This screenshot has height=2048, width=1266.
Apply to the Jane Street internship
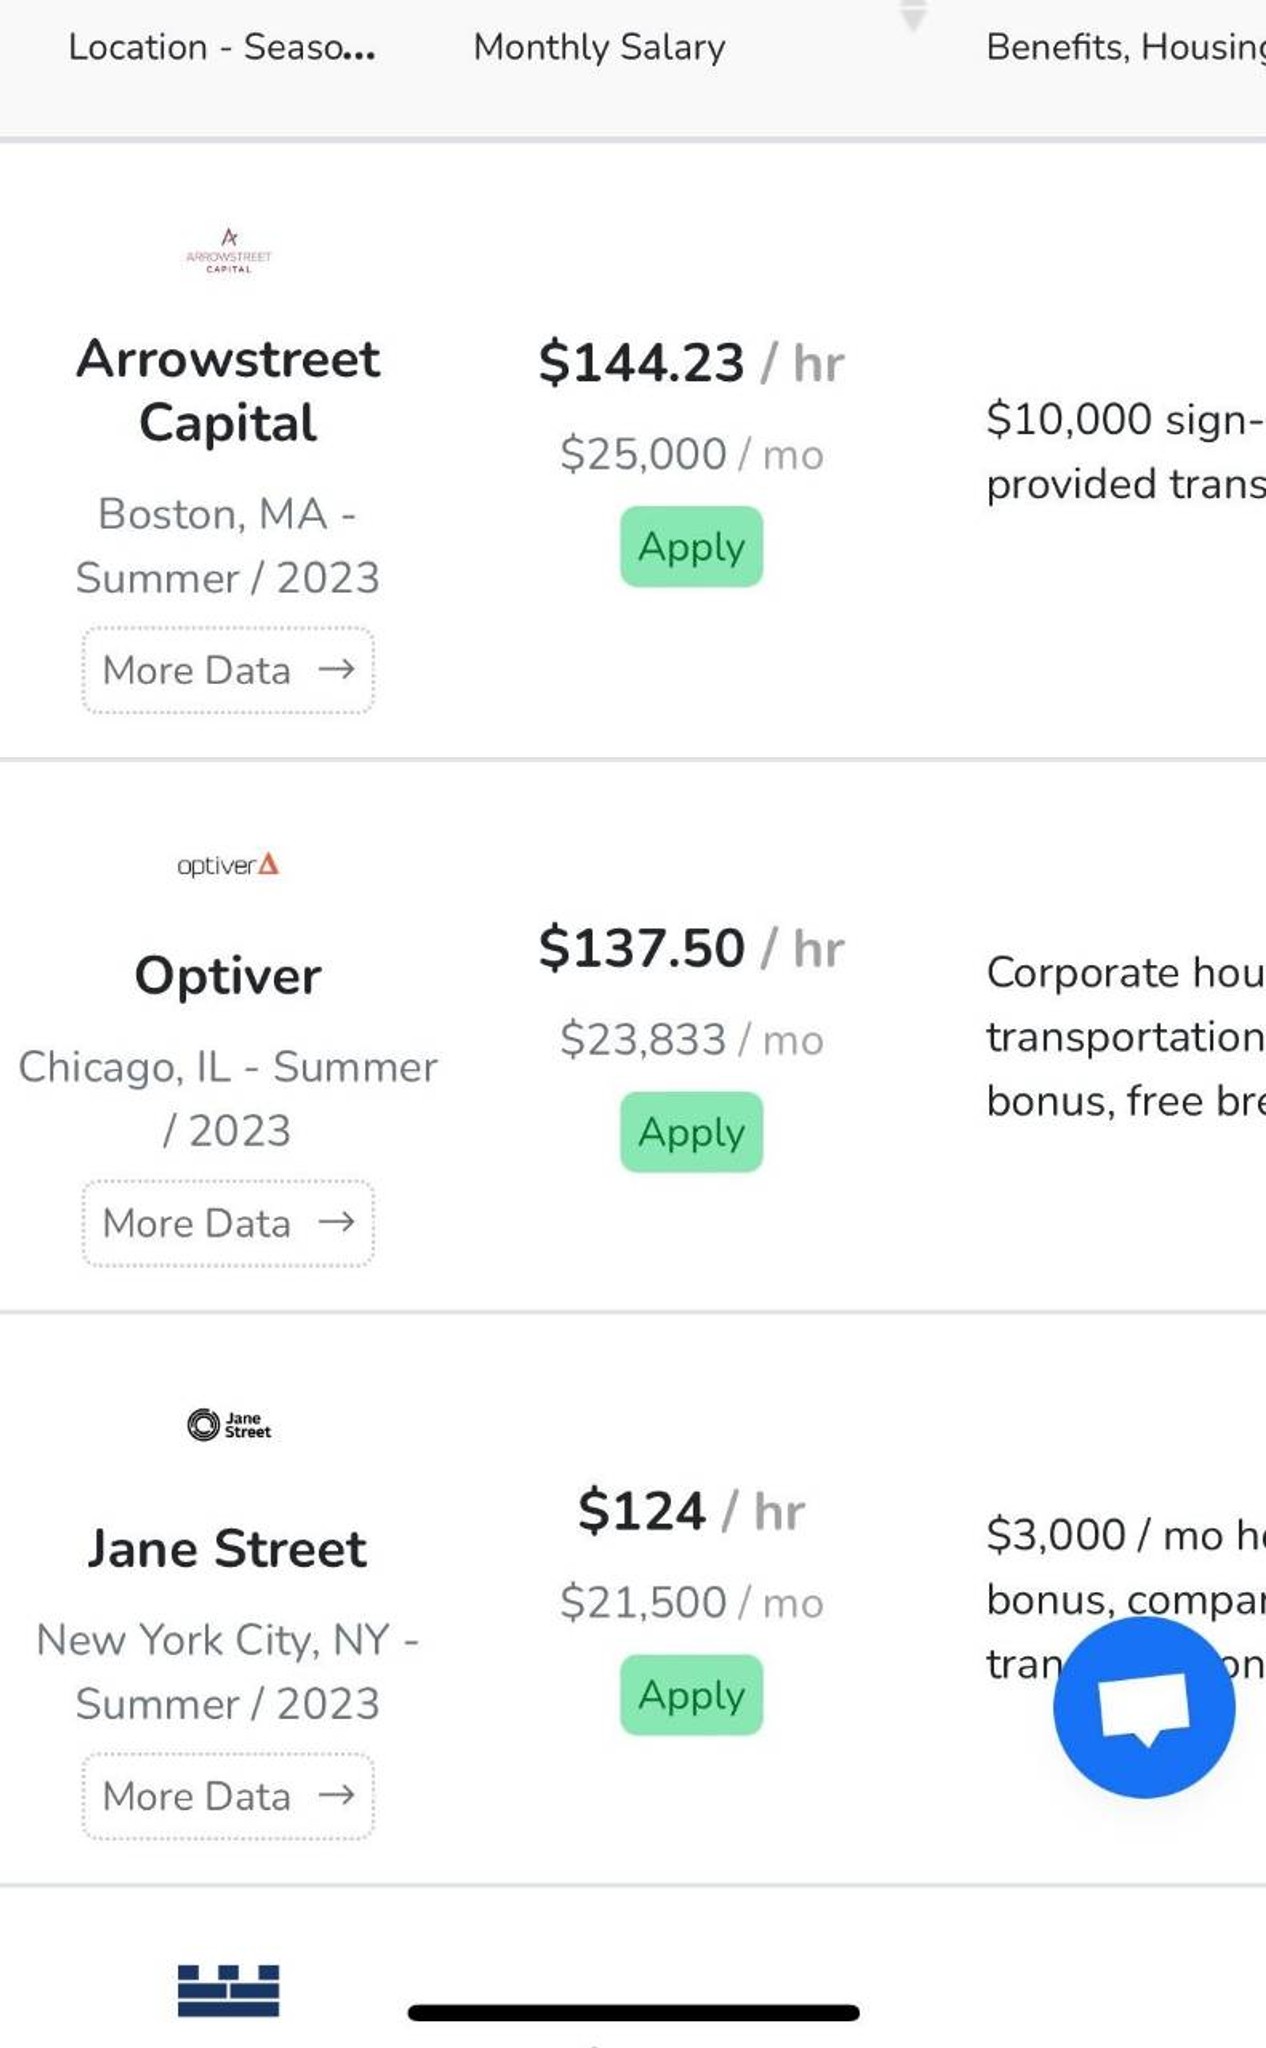pyautogui.click(x=690, y=1695)
